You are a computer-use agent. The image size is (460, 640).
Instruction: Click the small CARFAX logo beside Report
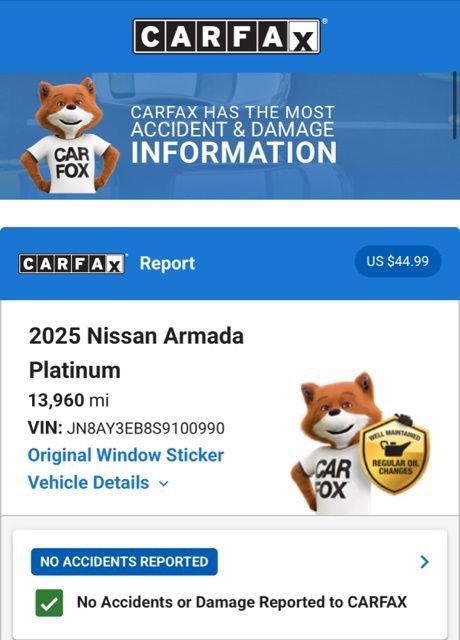point(72,264)
